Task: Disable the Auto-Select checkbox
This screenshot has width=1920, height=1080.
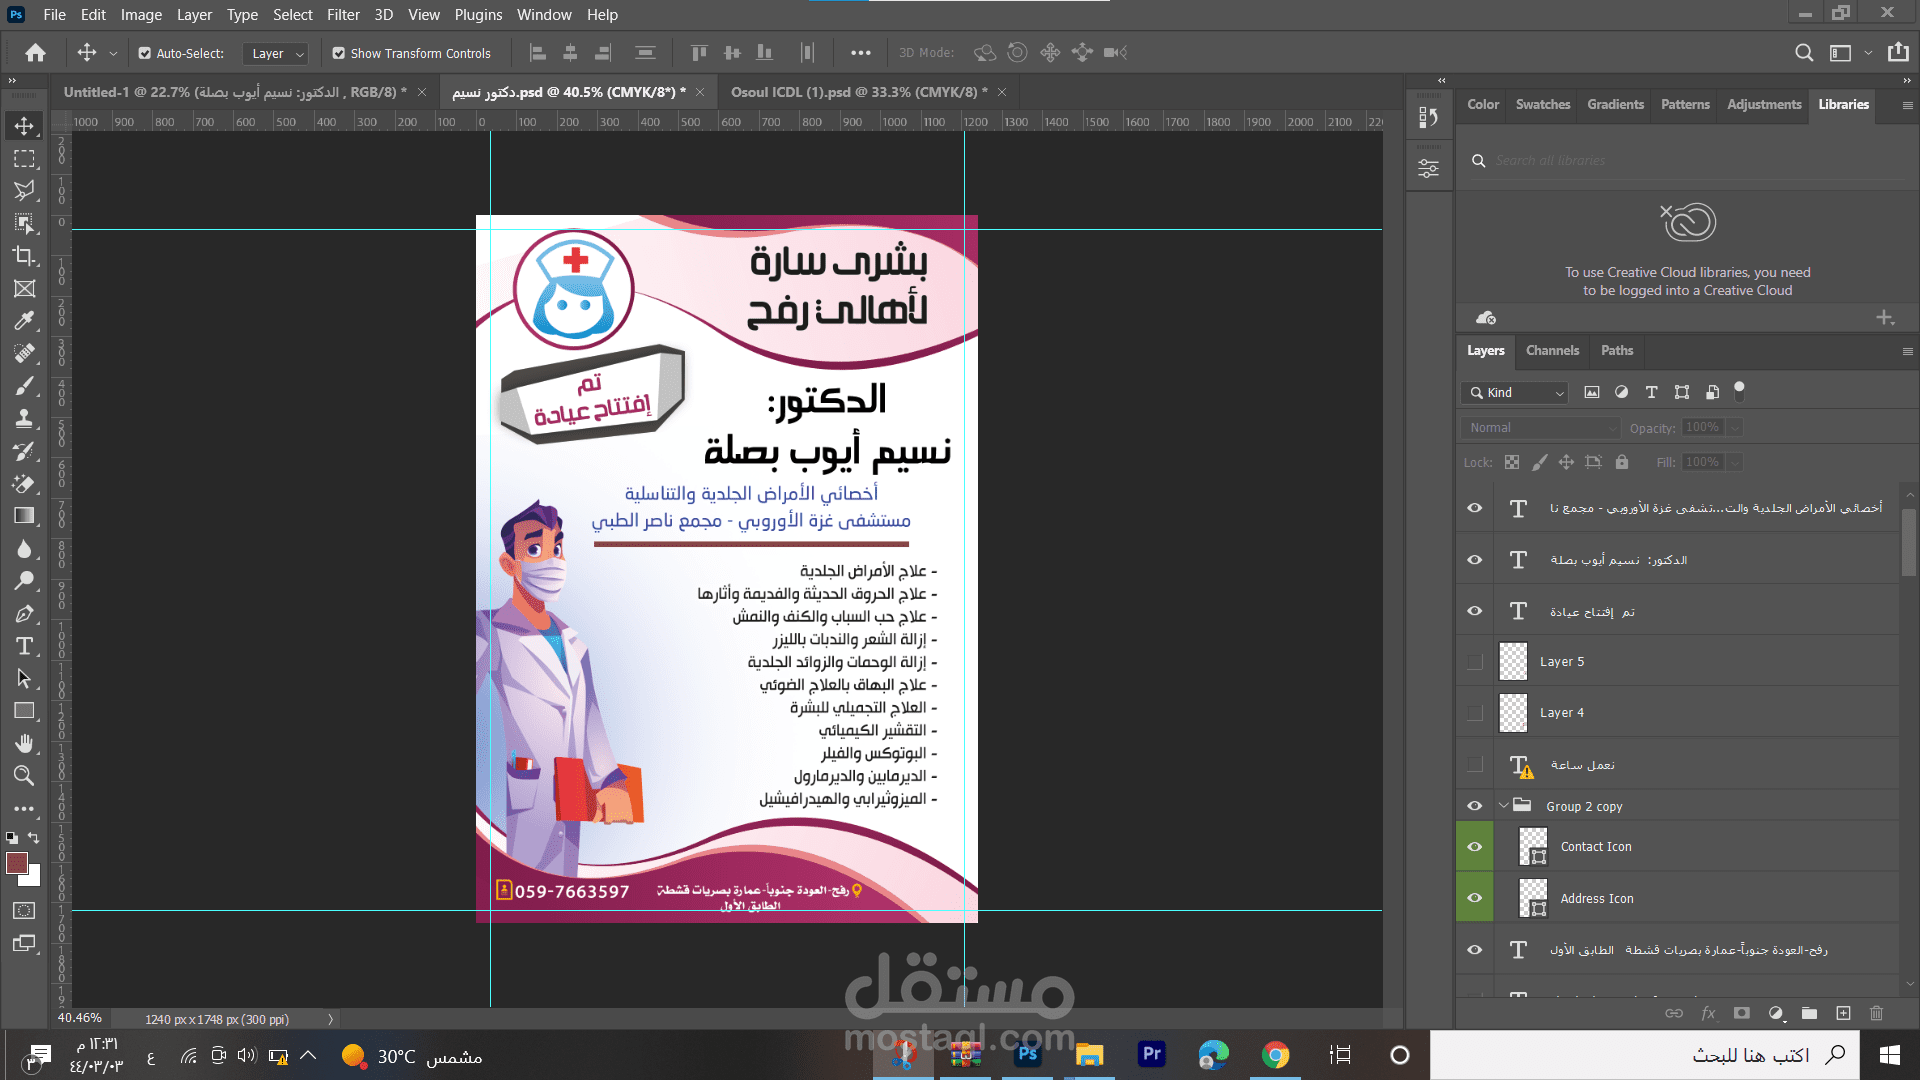Action: 146,53
